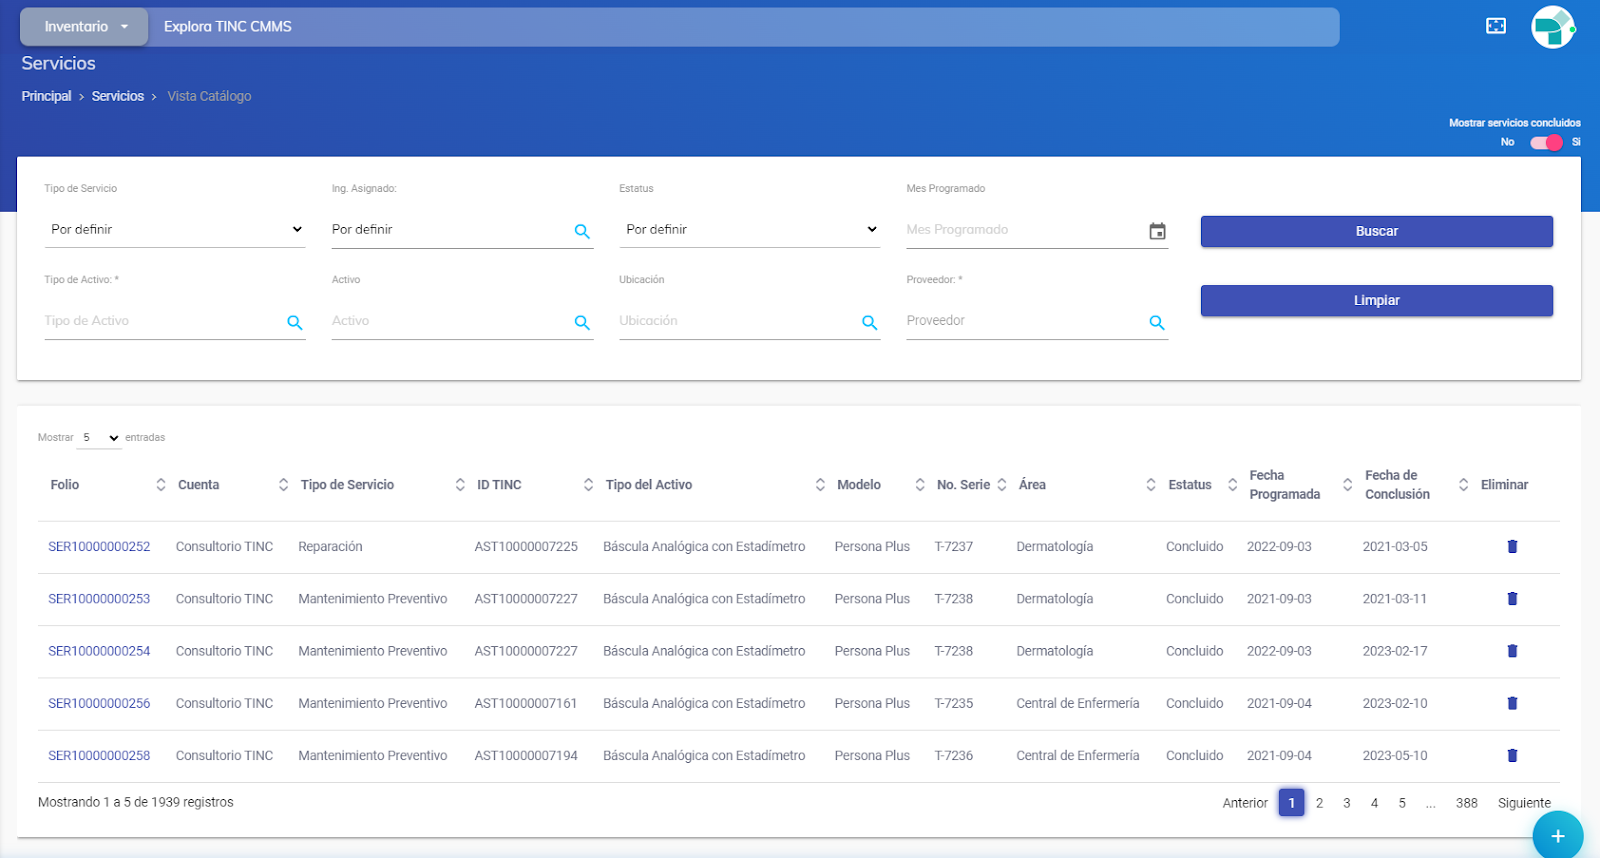Expand the Tipo de Servicio dropdown
1600x858 pixels.
tap(175, 230)
